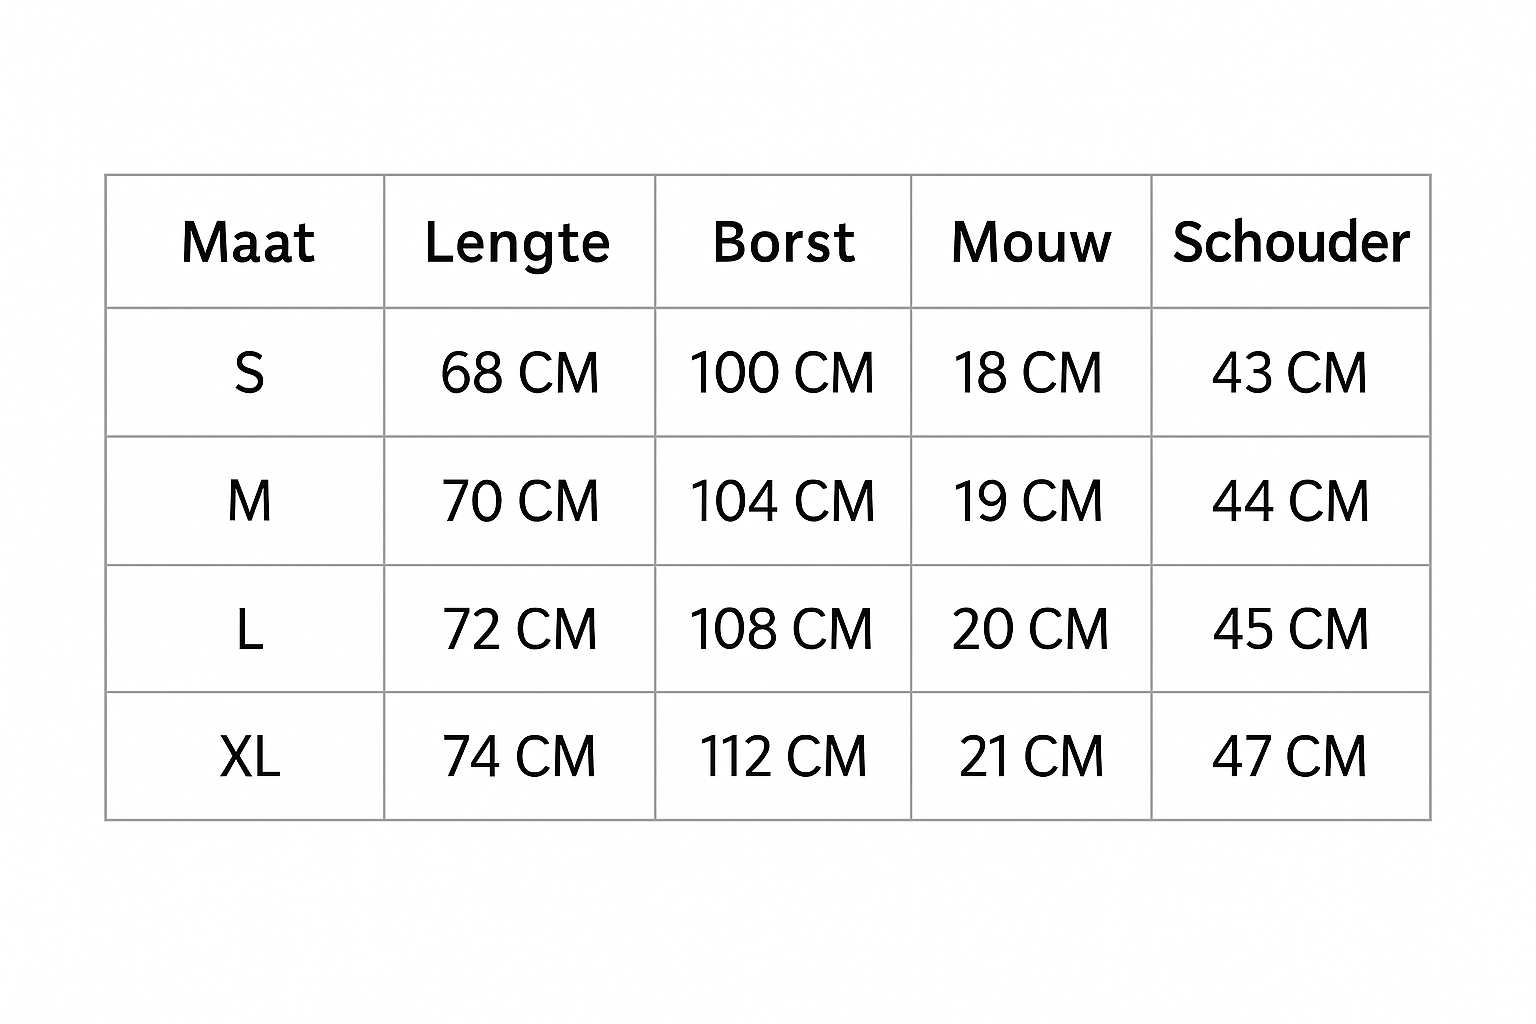
Task: Select the 100 CM chest cell
Action: tap(782, 373)
